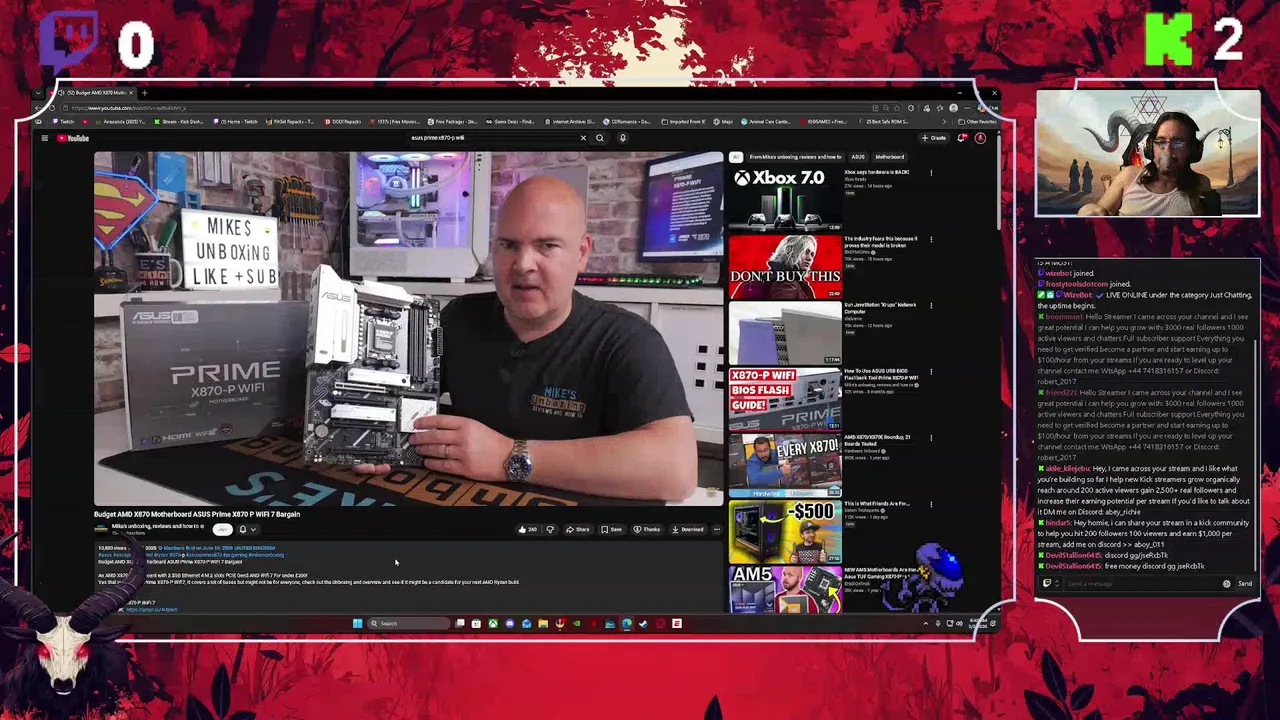Save the video to a playlist

(x=612, y=529)
